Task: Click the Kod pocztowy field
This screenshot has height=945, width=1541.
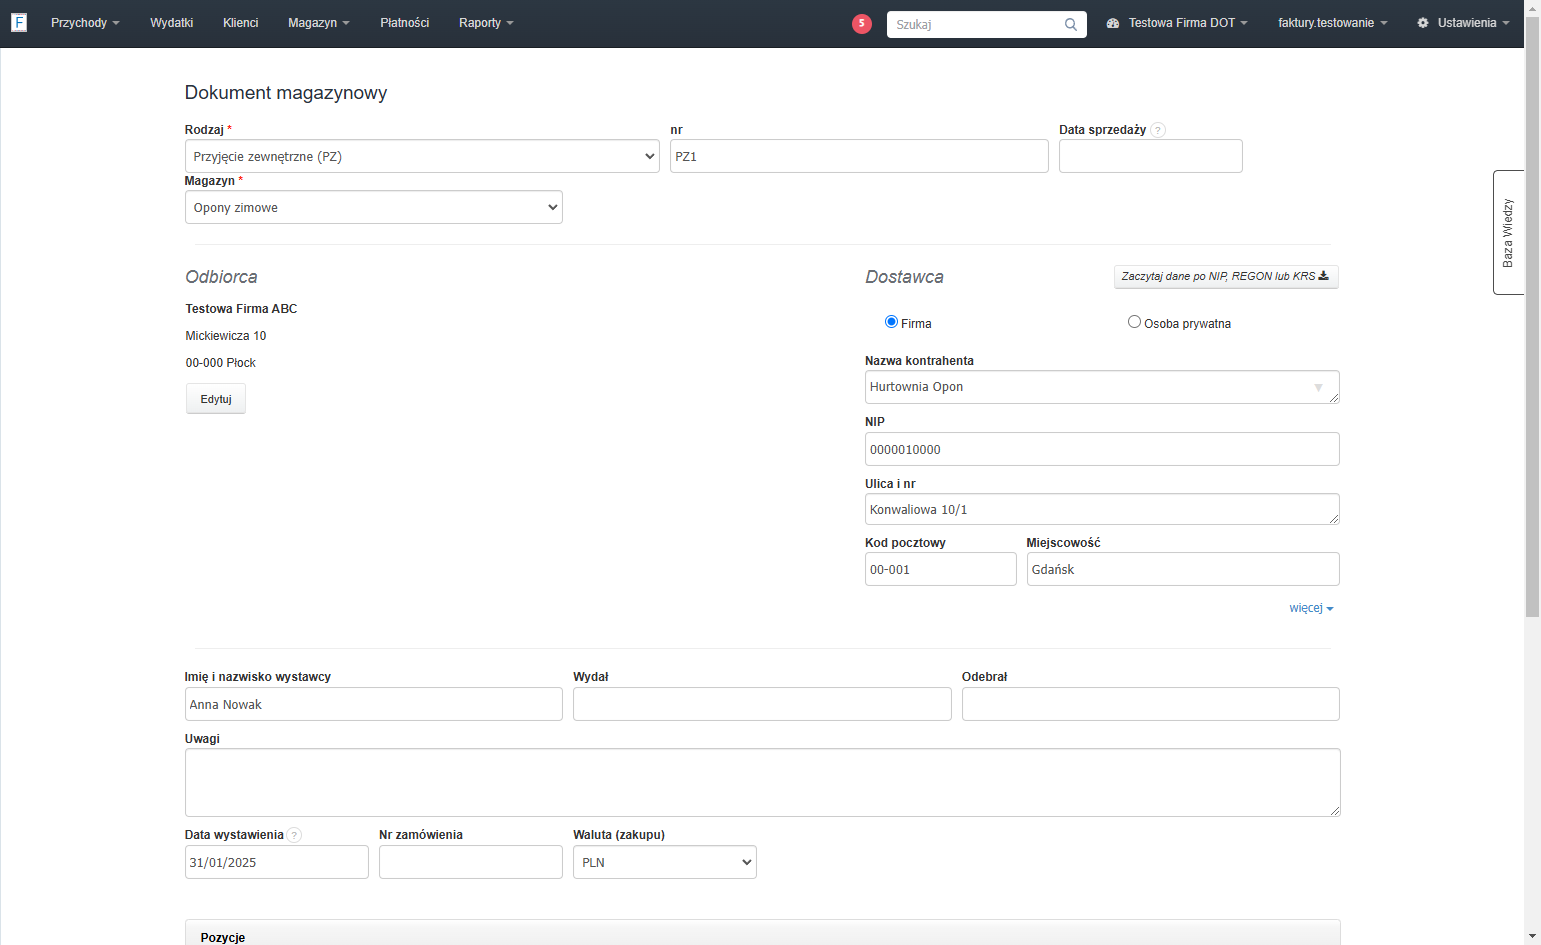Action: [940, 569]
